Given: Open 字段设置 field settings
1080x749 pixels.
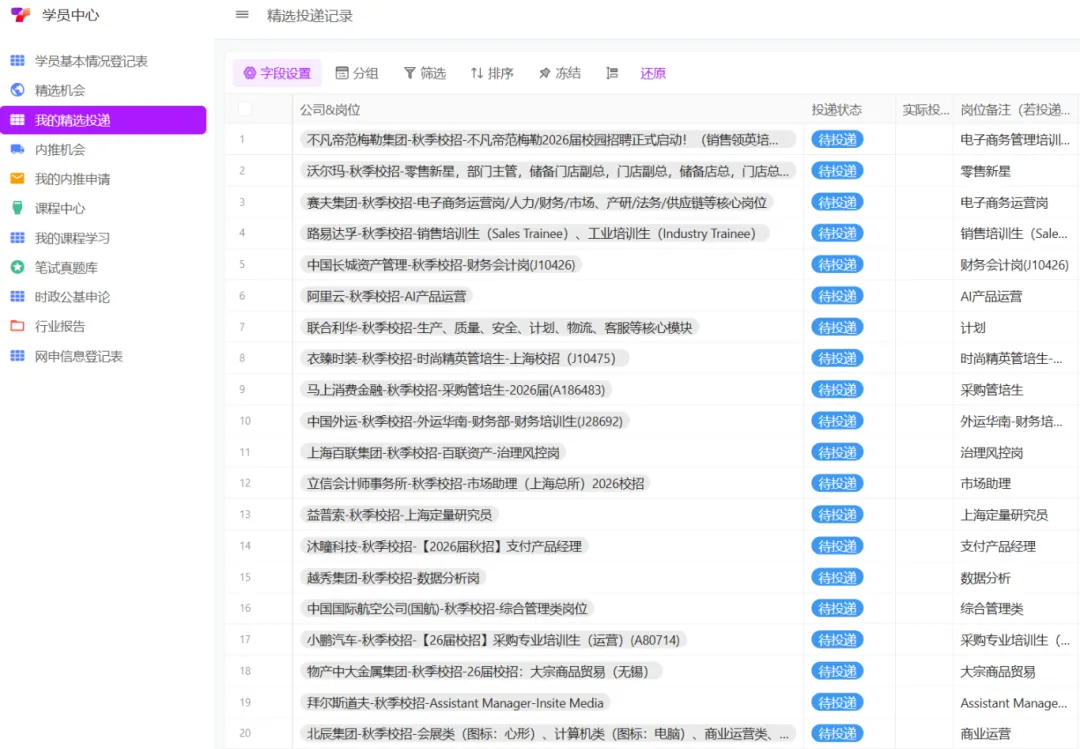Looking at the screenshot, I should (277, 73).
